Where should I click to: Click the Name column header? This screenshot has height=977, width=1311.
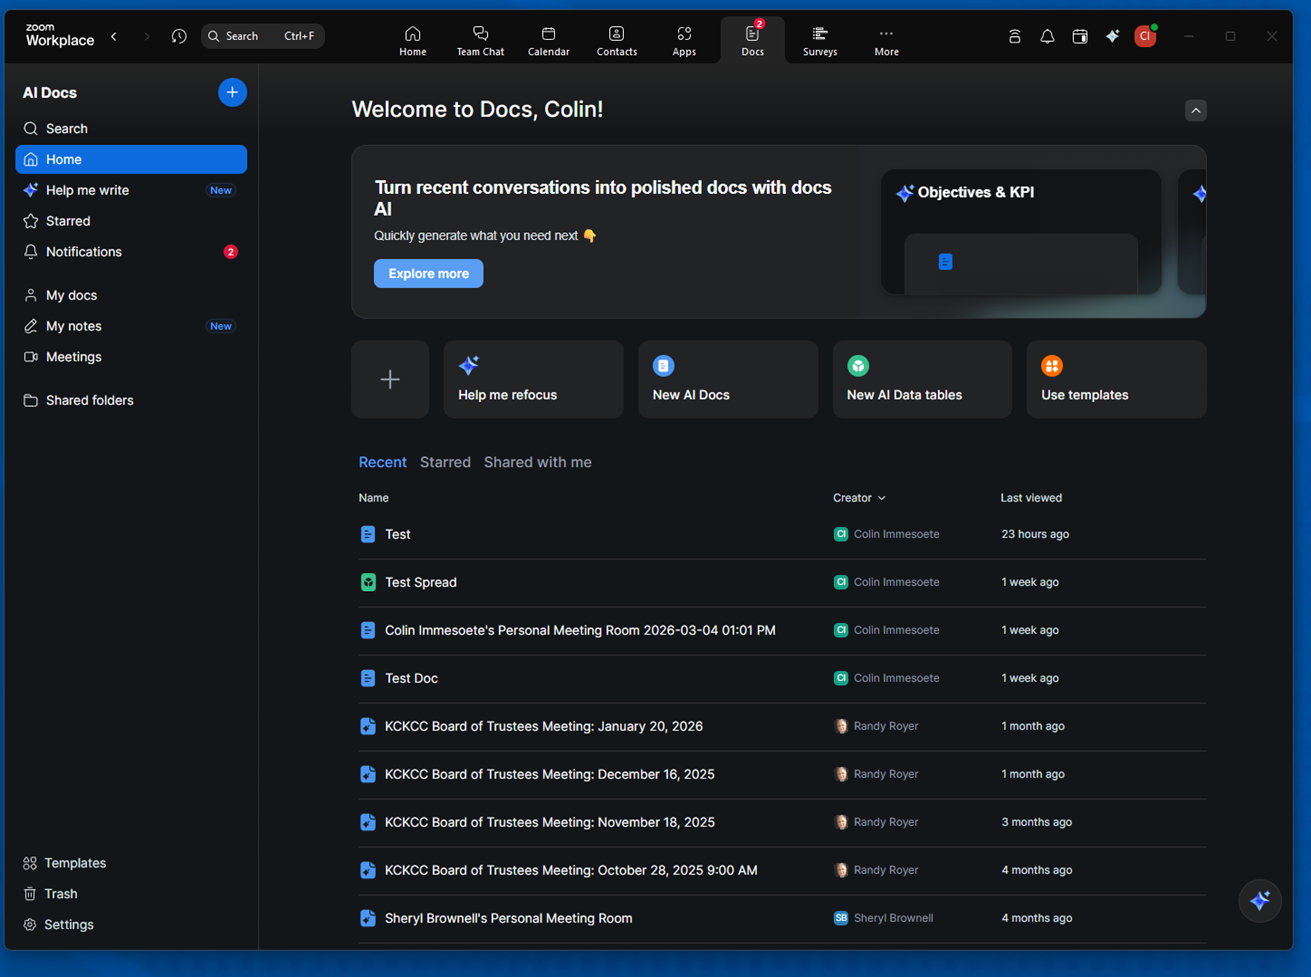coord(374,498)
